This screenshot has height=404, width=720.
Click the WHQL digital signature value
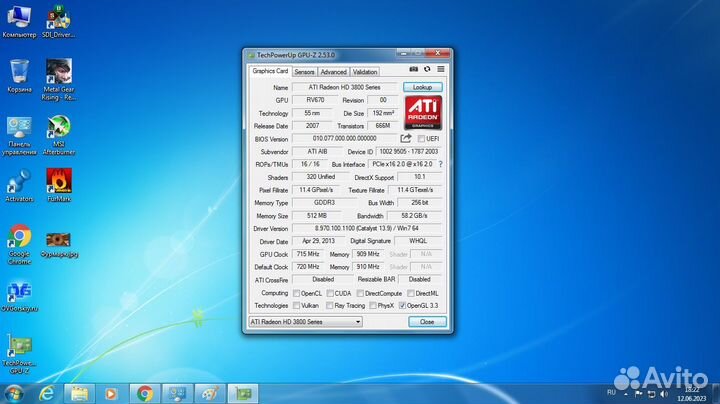coord(418,241)
